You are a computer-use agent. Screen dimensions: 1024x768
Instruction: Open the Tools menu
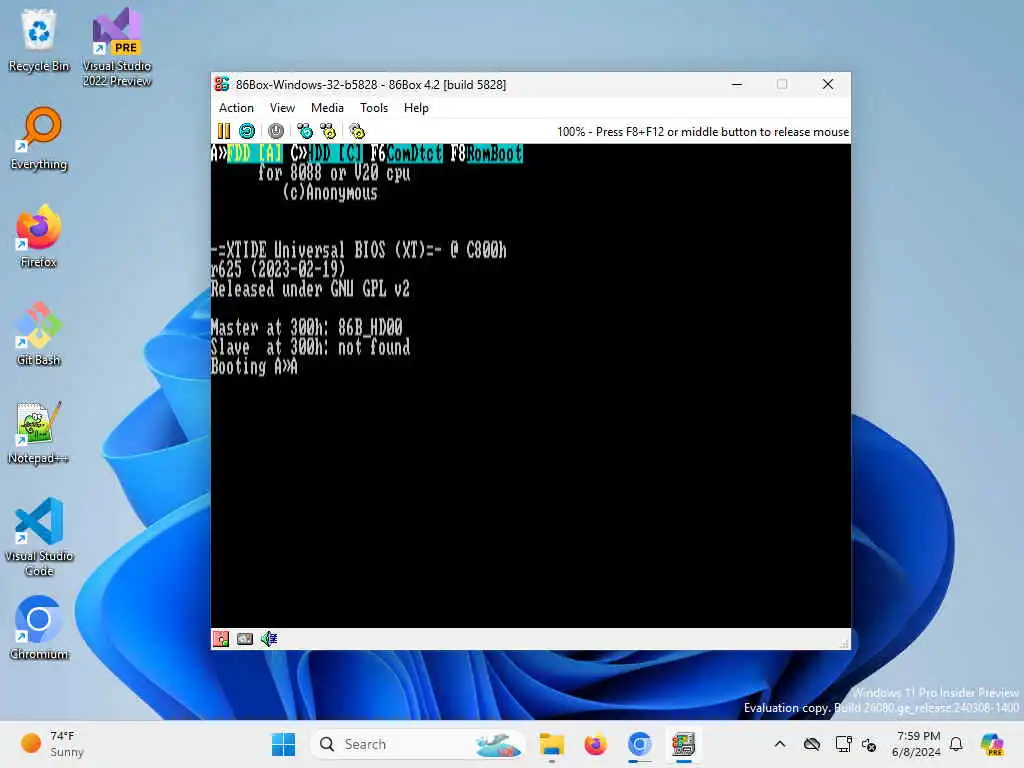374,108
